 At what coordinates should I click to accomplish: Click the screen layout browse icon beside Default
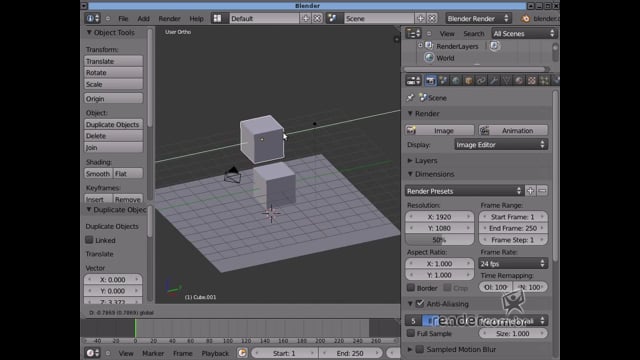tap(218, 18)
